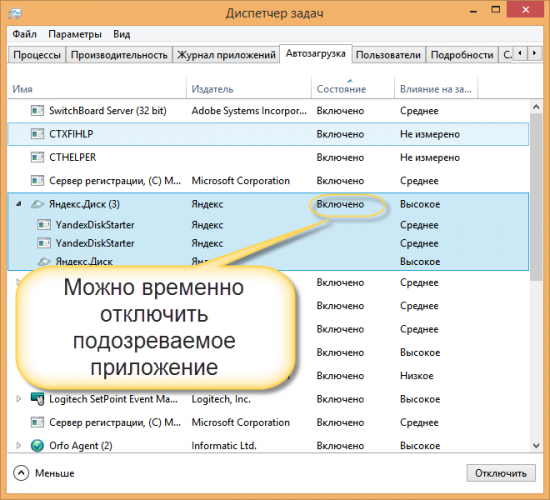The width and height of the screenshot is (550, 500).
Task: Select the CTXFIHLP entry name
Action: [71, 134]
